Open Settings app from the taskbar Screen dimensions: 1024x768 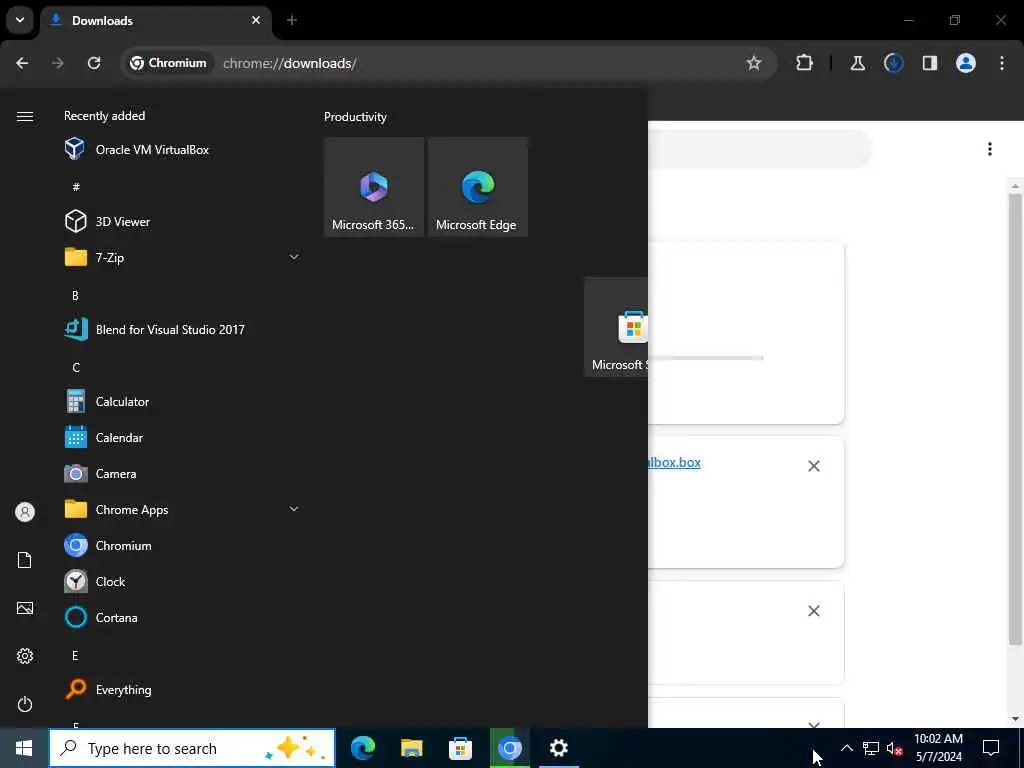[558, 748]
